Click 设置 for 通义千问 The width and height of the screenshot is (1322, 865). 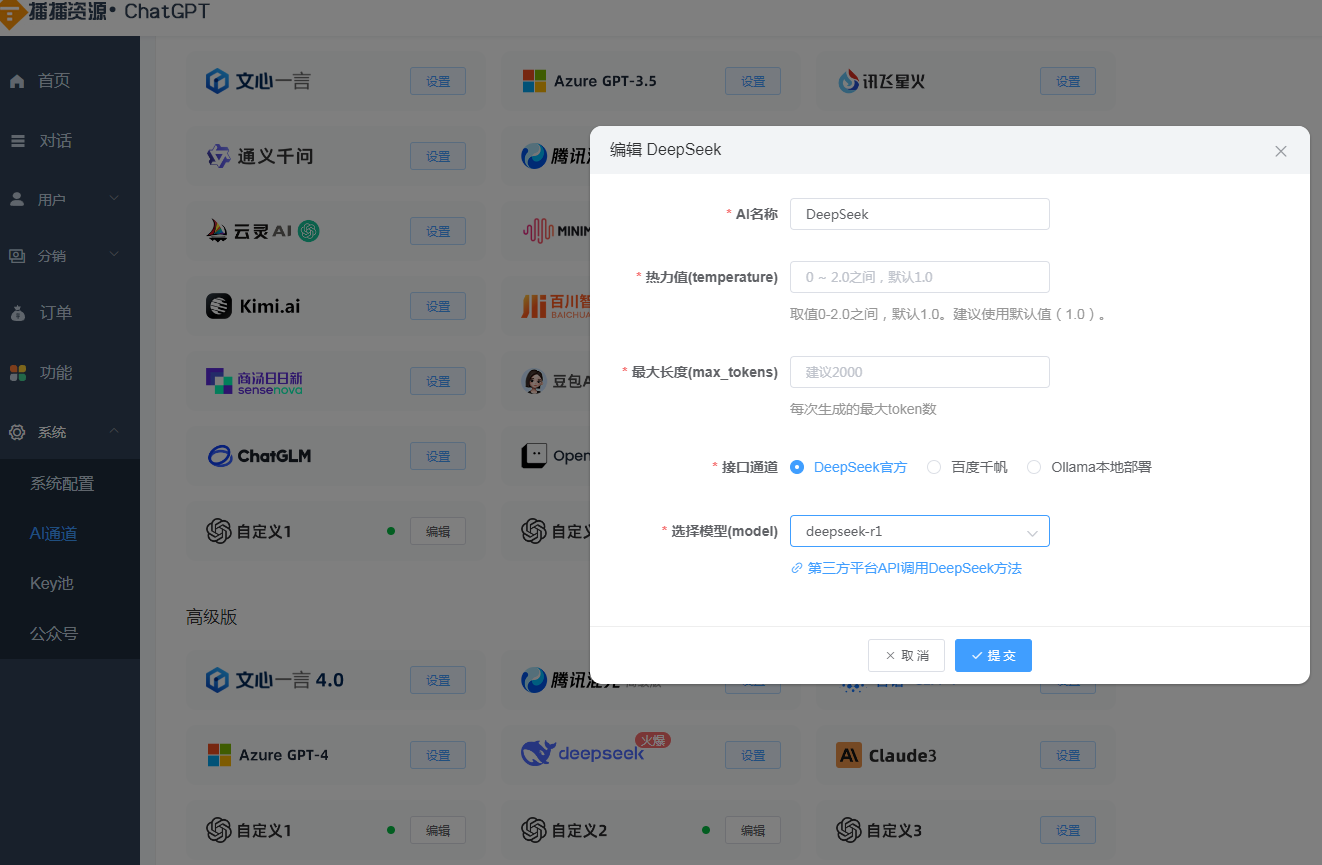click(438, 157)
